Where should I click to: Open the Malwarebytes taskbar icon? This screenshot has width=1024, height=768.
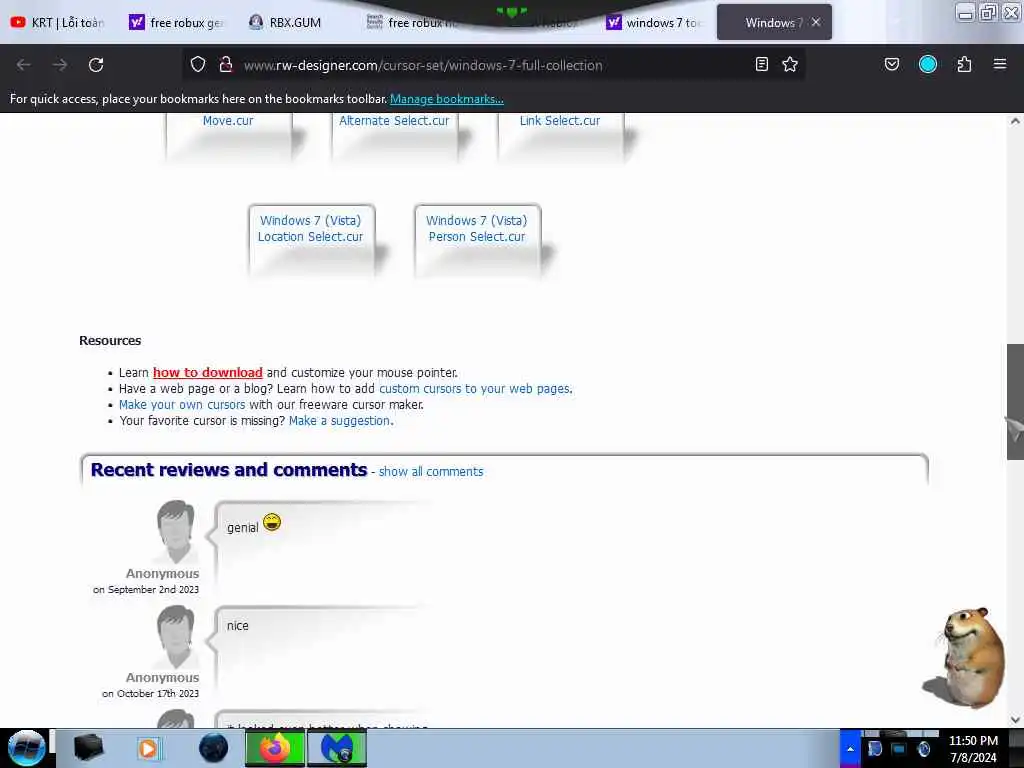(337, 748)
